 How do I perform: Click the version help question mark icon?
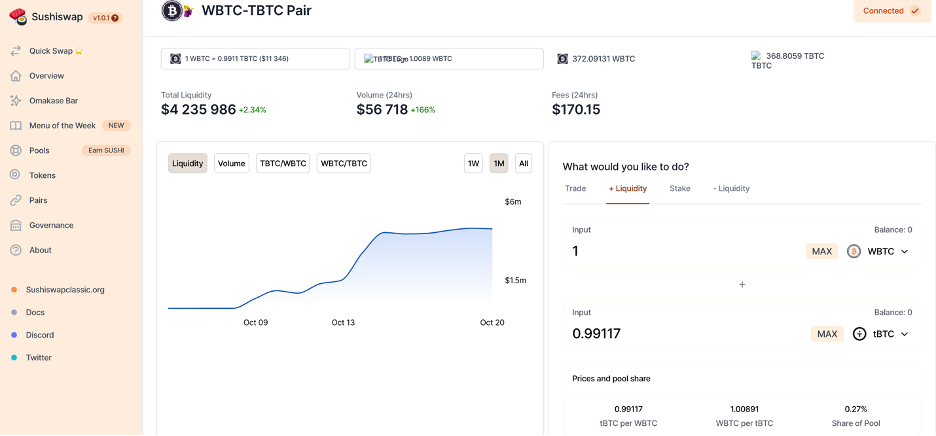(115, 18)
